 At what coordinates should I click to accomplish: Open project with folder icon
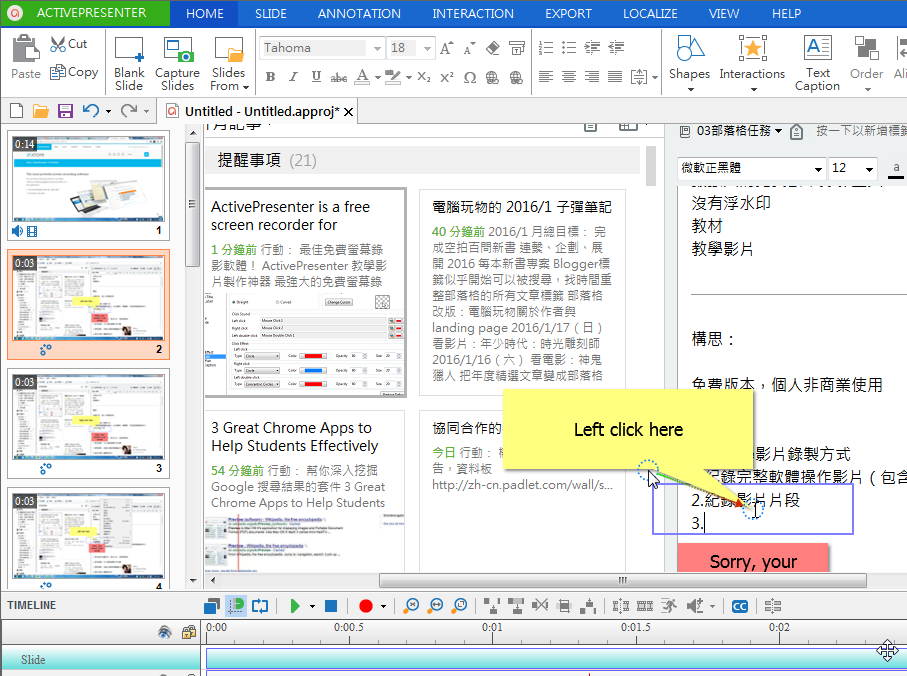(40, 110)
